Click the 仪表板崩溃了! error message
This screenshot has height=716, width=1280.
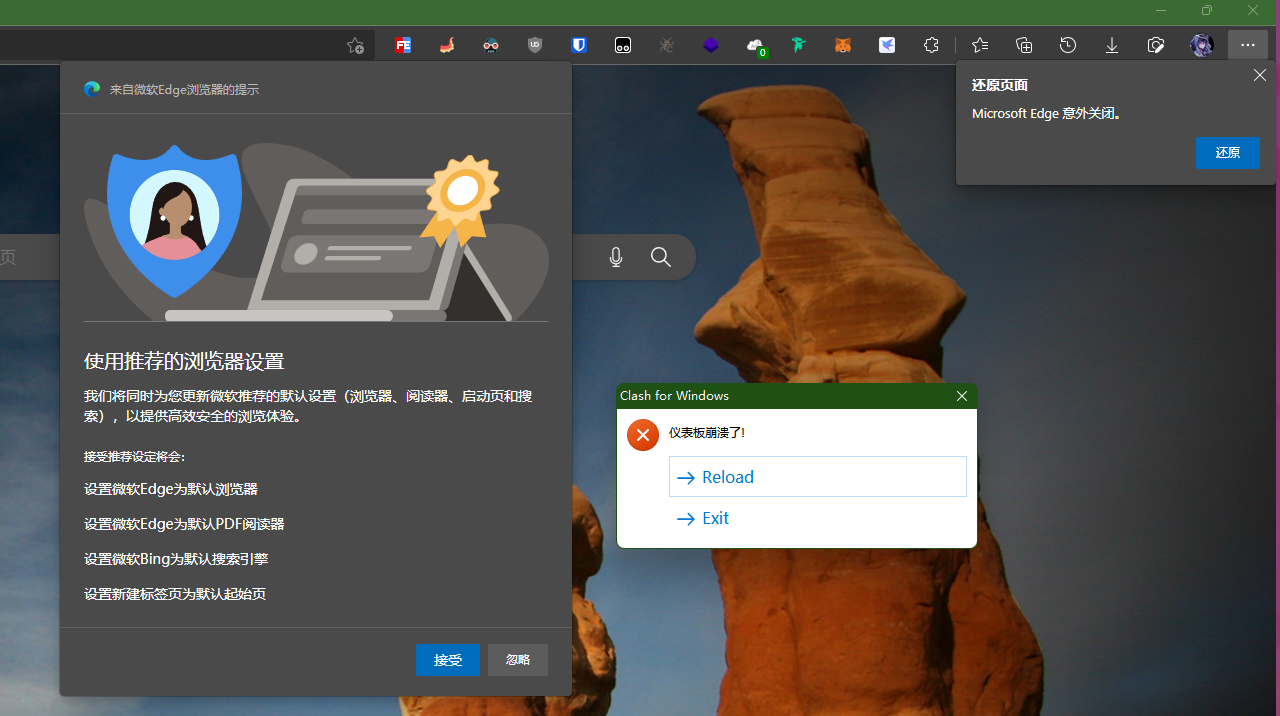(706, 433)
